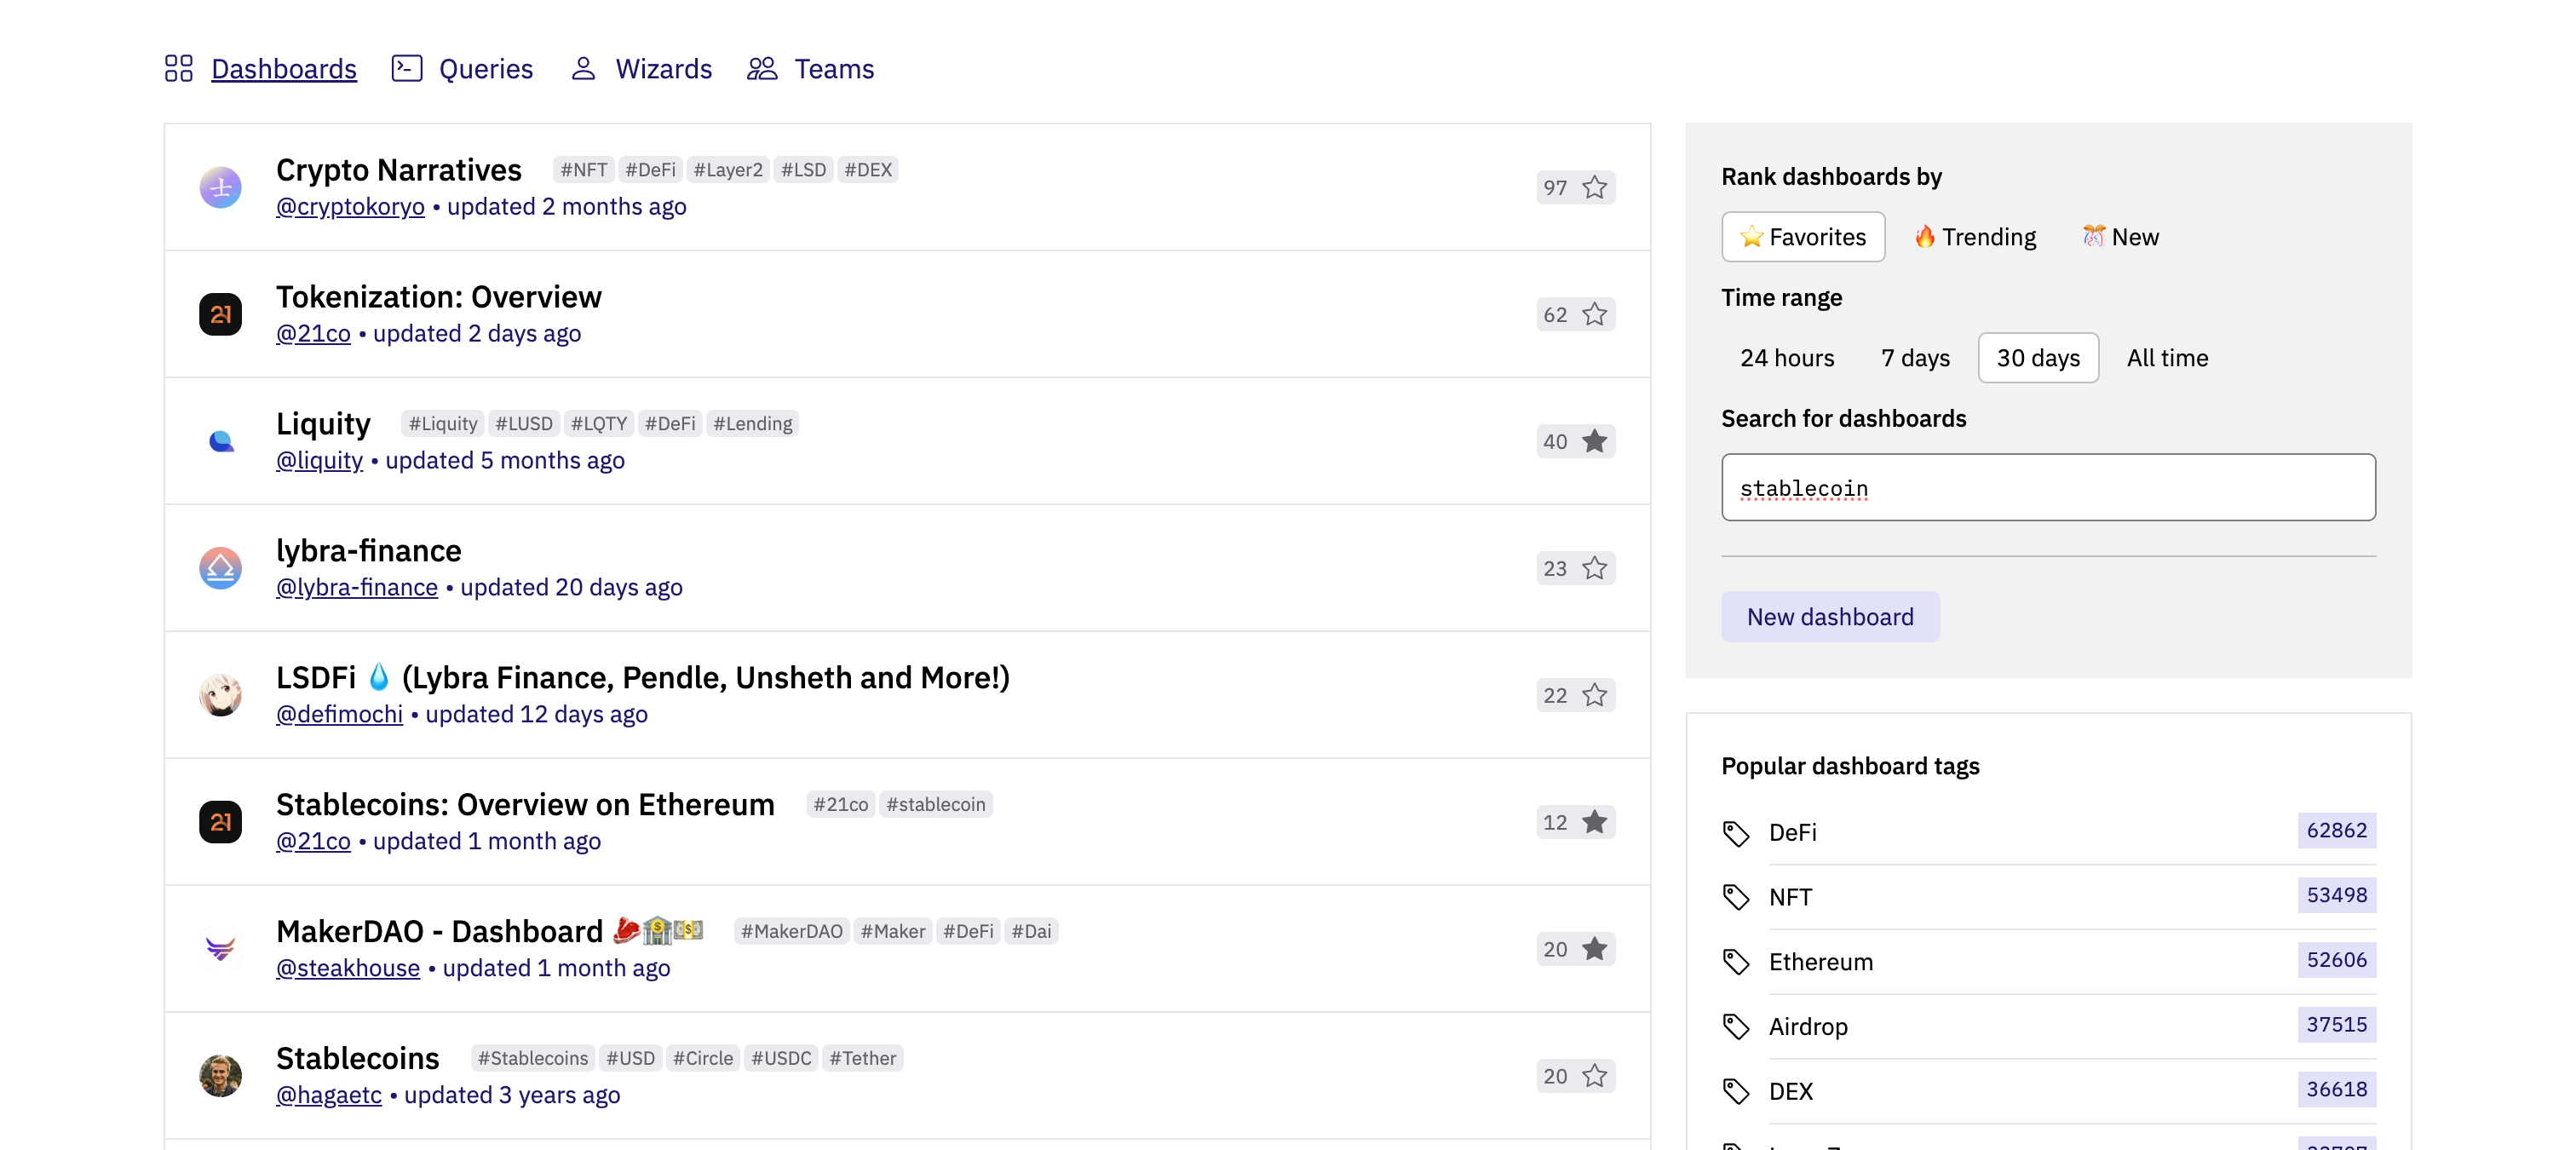Click the DeFi tag icon in popular tags
Screen dimensions: 2576x1150
[x=1737, y=833]
